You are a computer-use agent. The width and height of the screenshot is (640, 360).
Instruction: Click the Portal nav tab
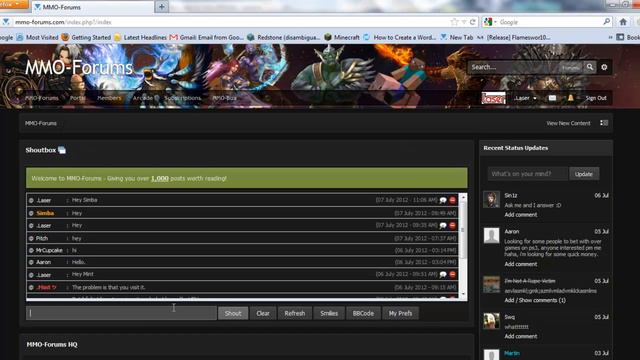(78, 98)
